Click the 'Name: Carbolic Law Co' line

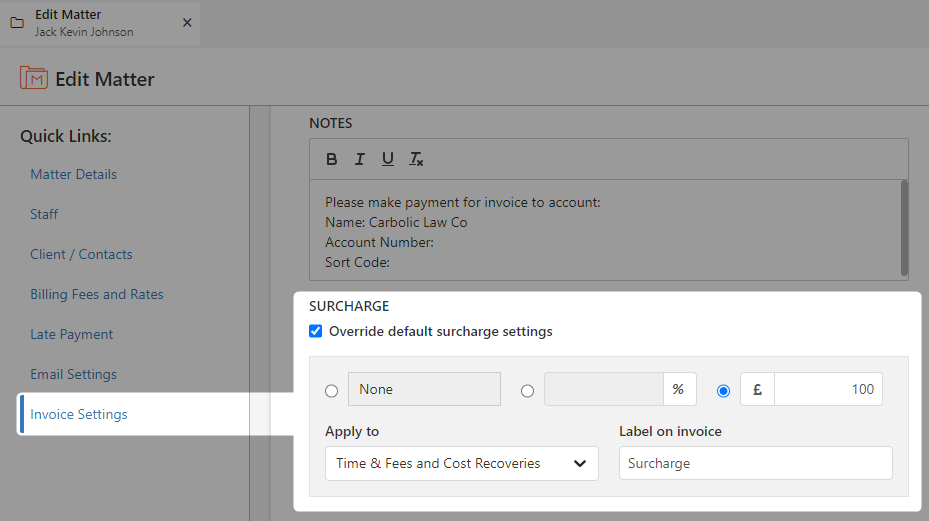pos(396,223)
